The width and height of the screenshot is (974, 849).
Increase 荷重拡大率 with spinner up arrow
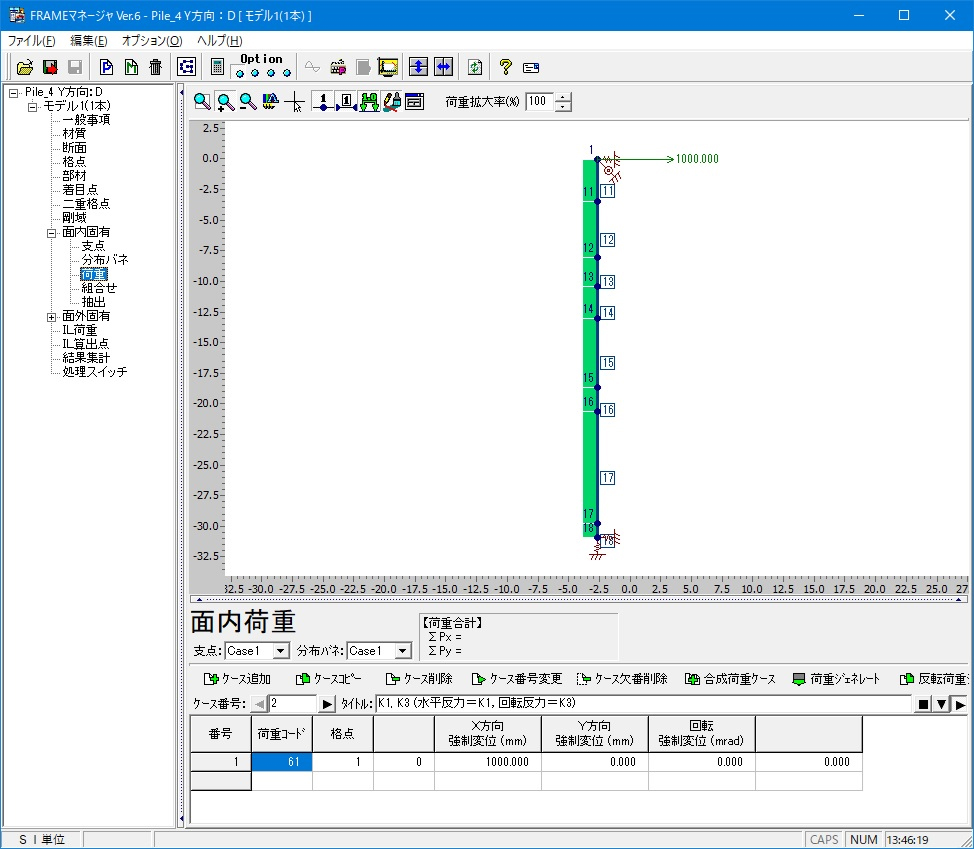coord(563,97)
